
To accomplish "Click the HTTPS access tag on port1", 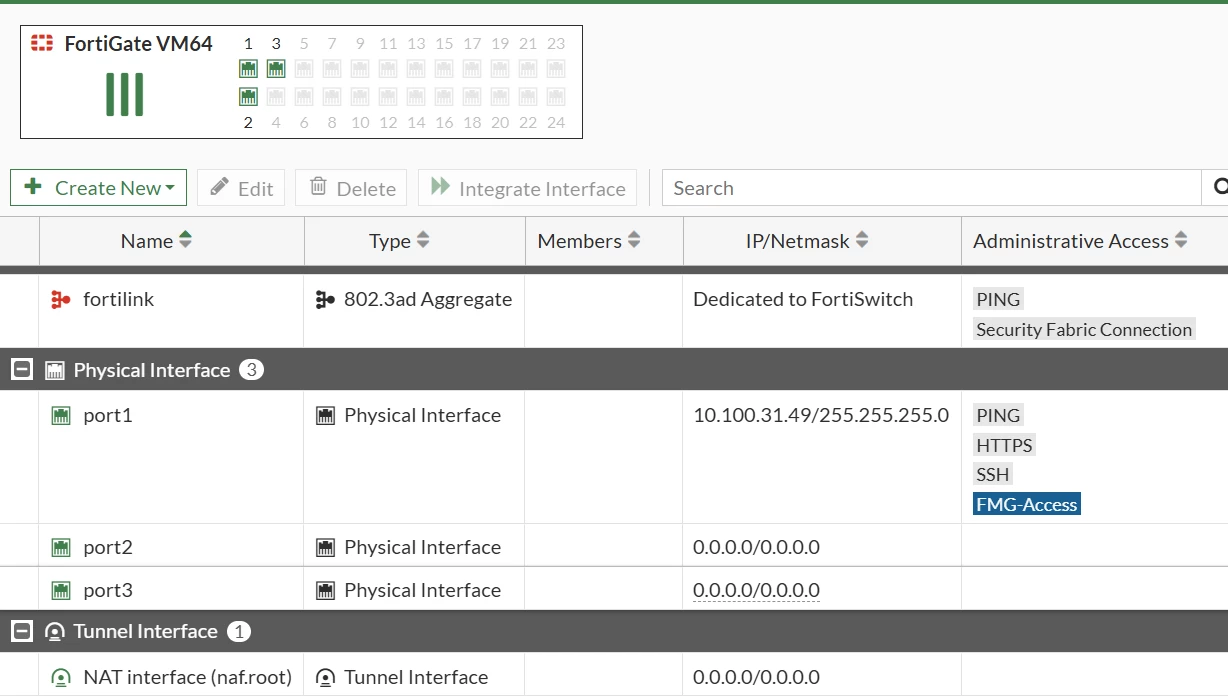I will pyautogui.click(x=1004, y=445).
